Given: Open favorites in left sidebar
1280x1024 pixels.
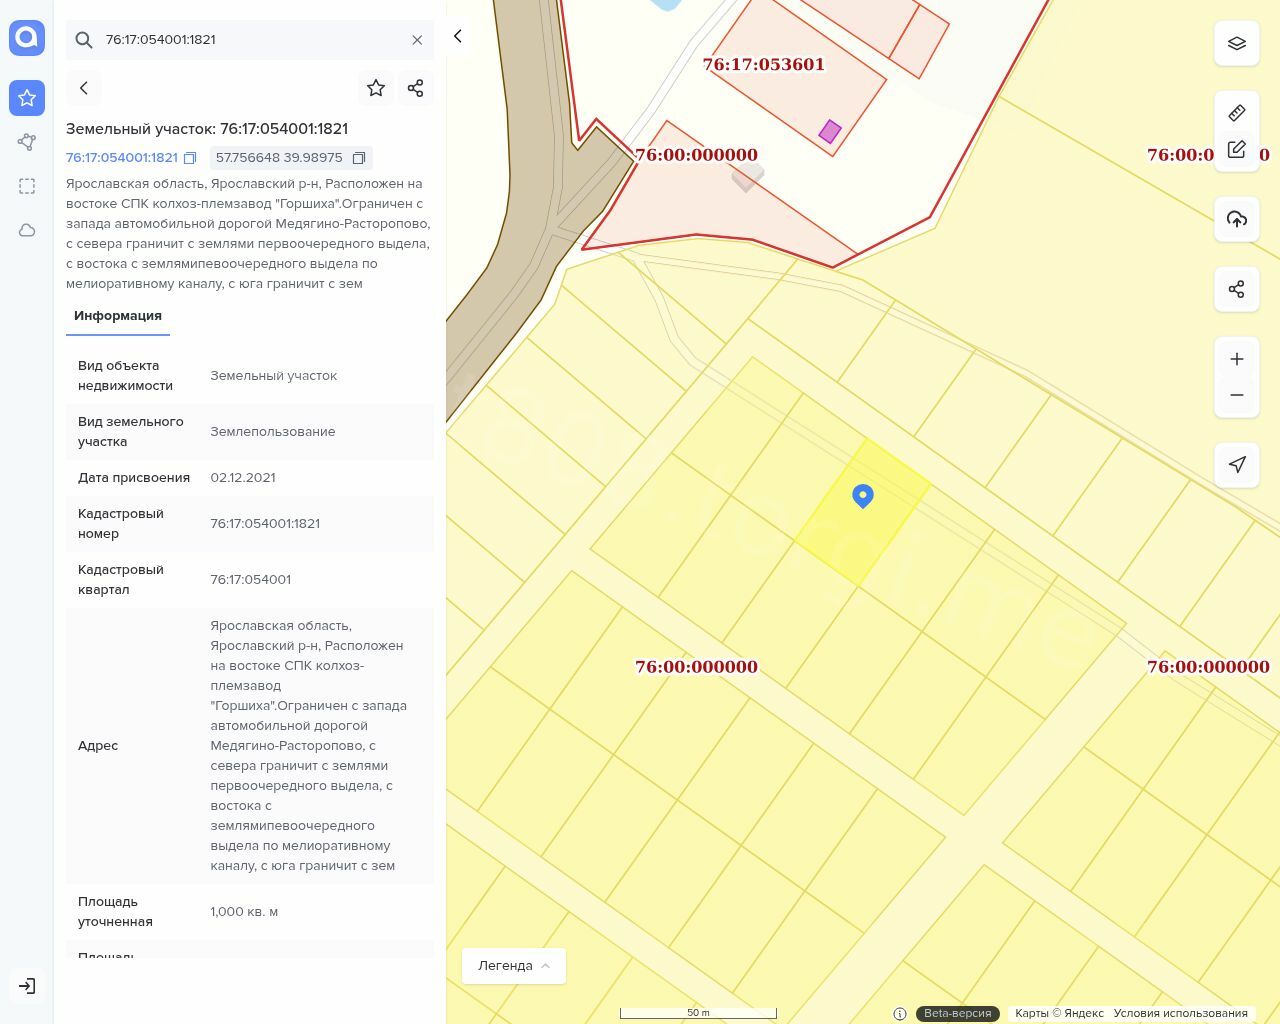Looking at the screenshot, I should click(27, 98).
